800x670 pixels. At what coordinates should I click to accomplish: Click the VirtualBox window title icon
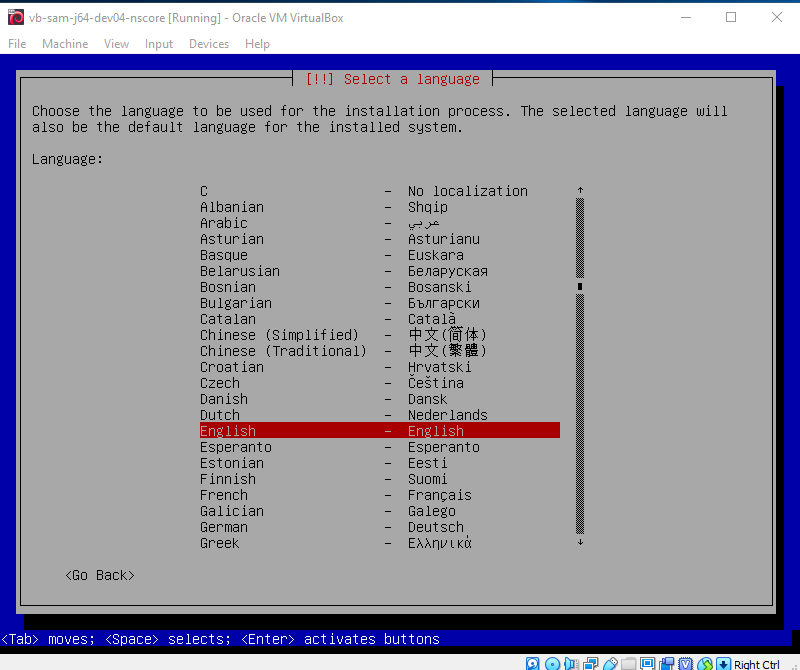16,17
